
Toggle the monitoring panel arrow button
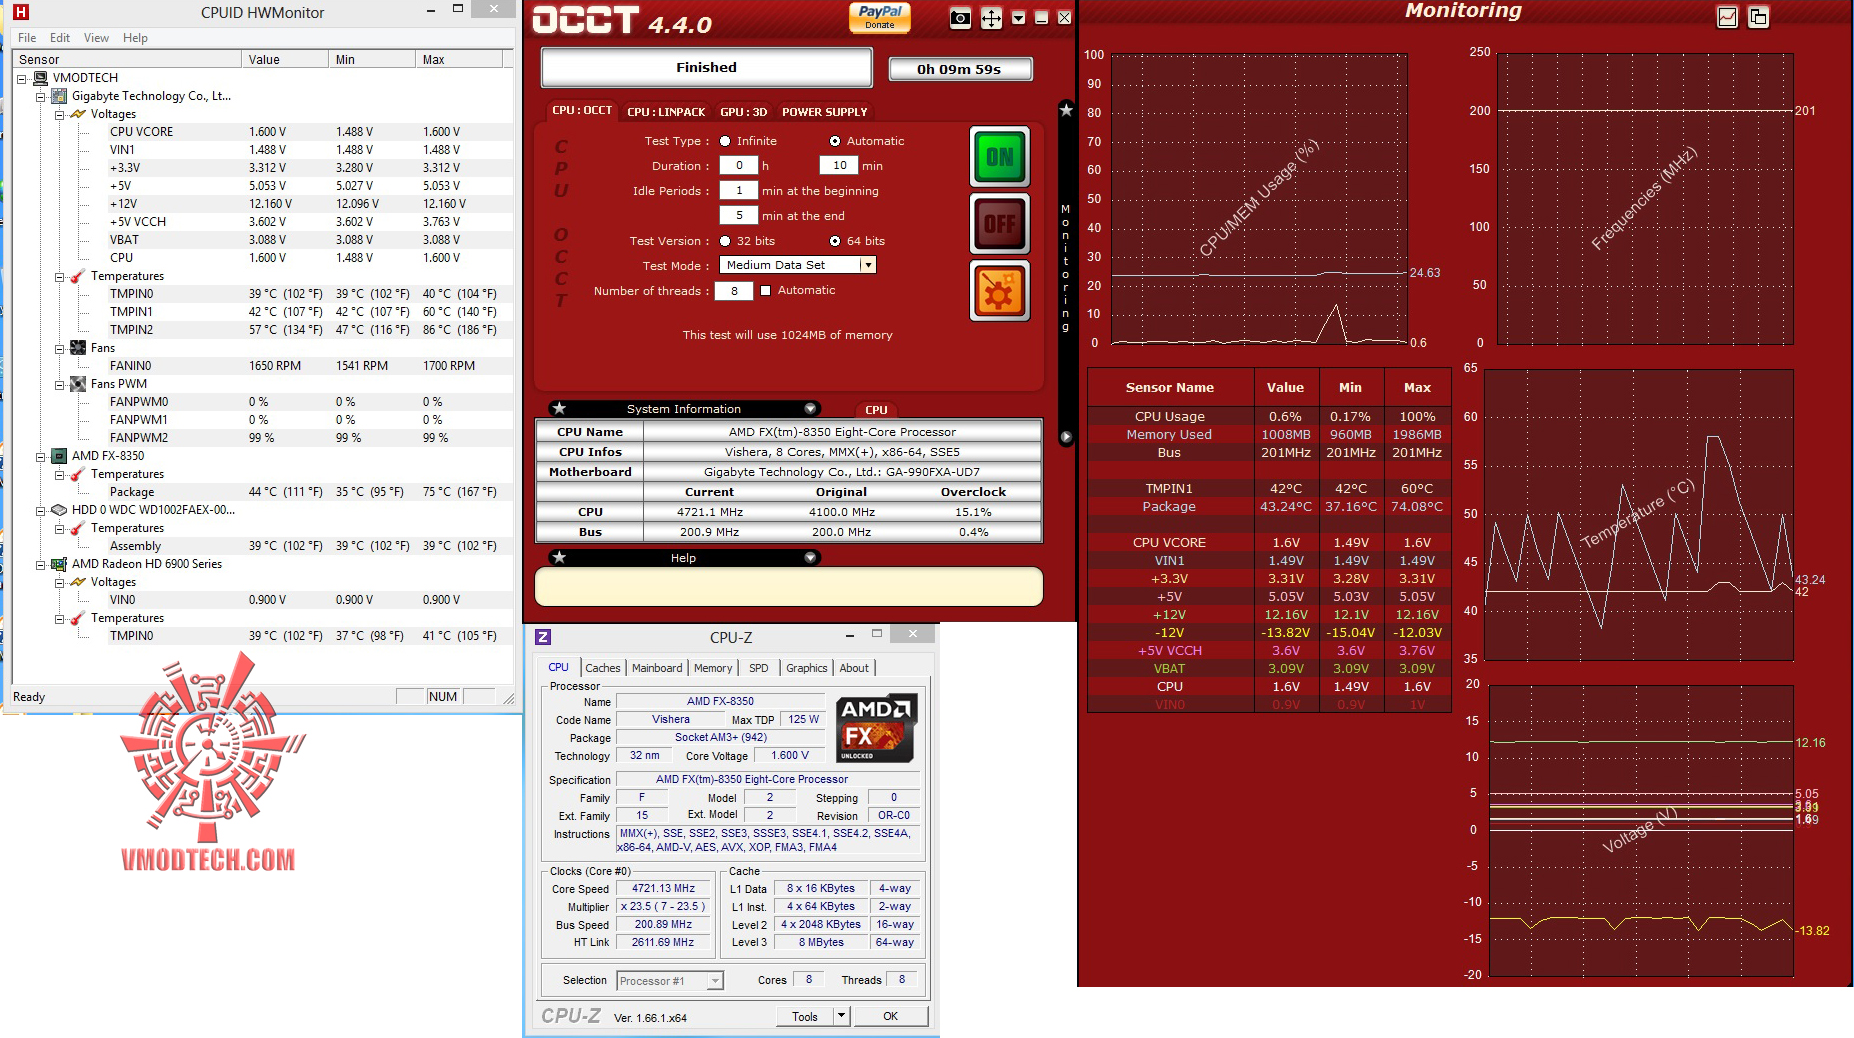coord(1066,437)
